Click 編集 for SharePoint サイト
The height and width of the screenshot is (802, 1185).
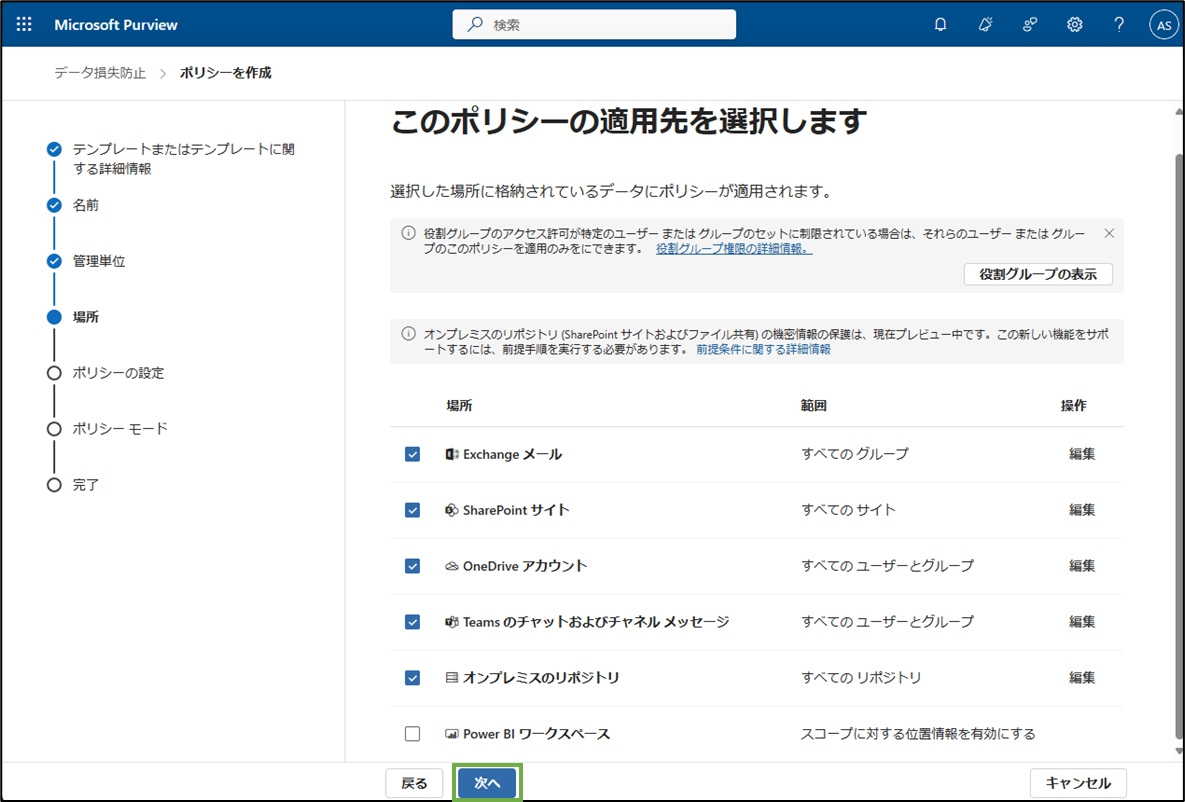[1082, 510]
